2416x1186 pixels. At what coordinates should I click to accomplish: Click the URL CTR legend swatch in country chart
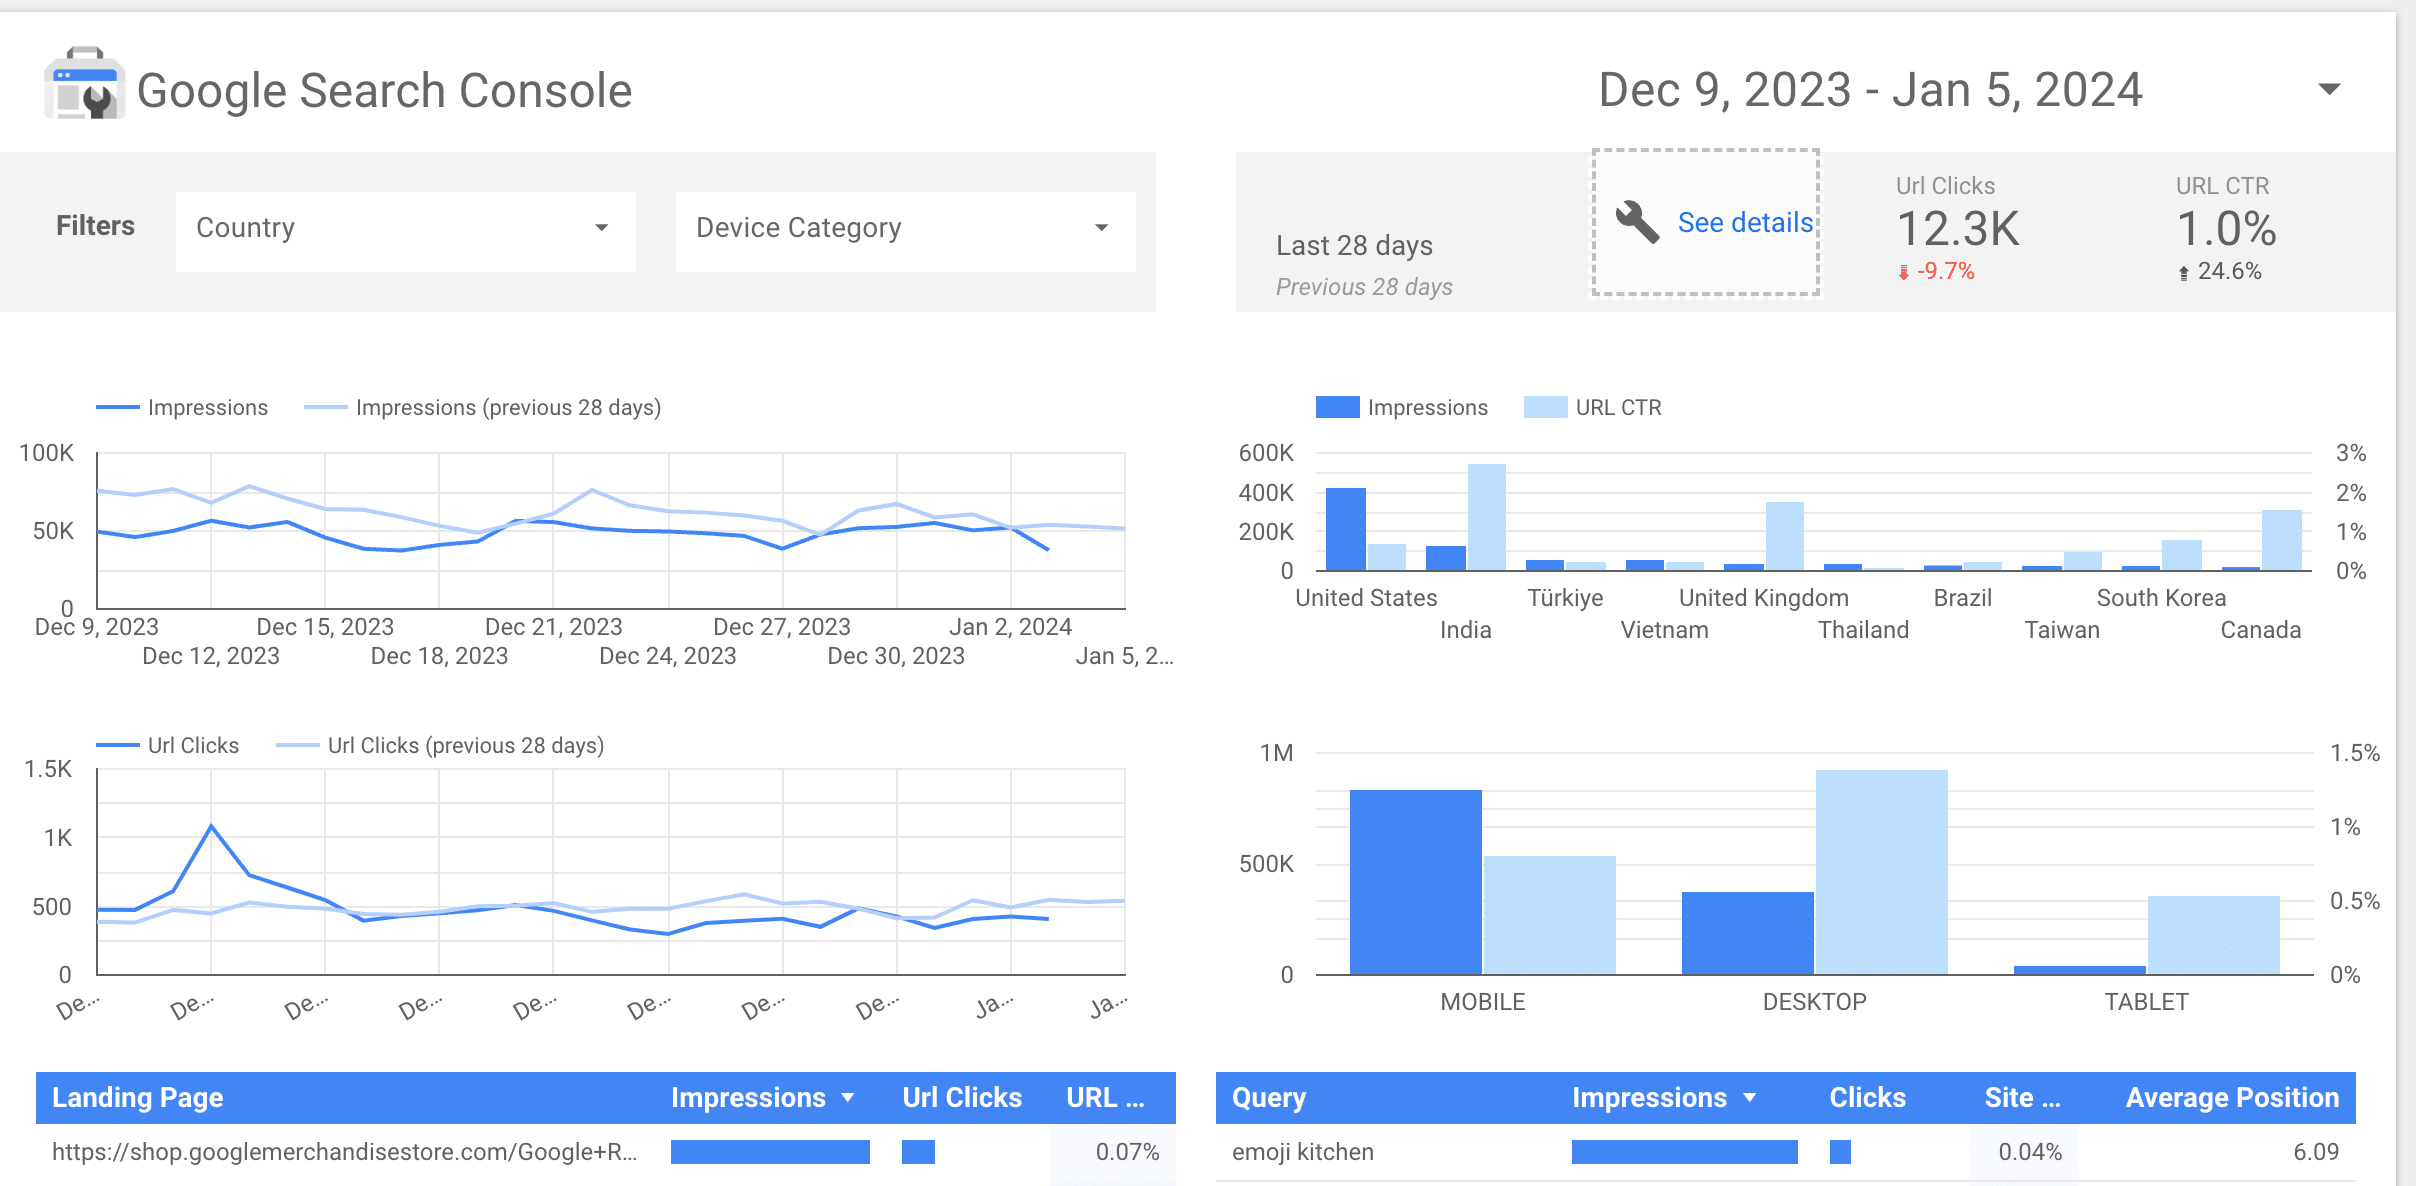(x=1545, y=407)
